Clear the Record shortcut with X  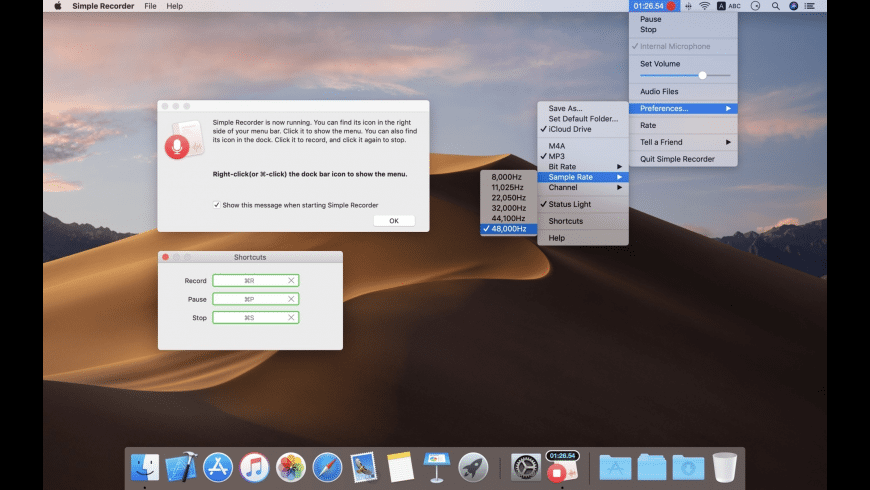tap(291, 280)
